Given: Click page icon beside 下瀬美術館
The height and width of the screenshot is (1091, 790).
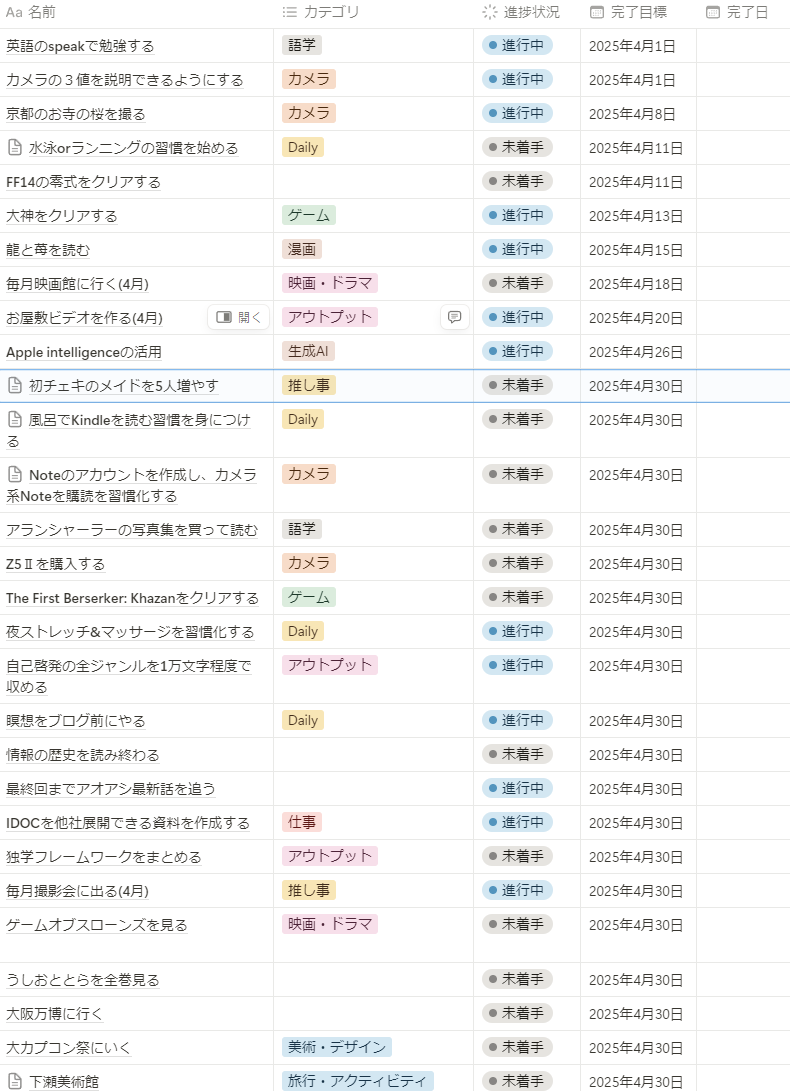Looking at the screenshot, I should tap(15, 1081).
